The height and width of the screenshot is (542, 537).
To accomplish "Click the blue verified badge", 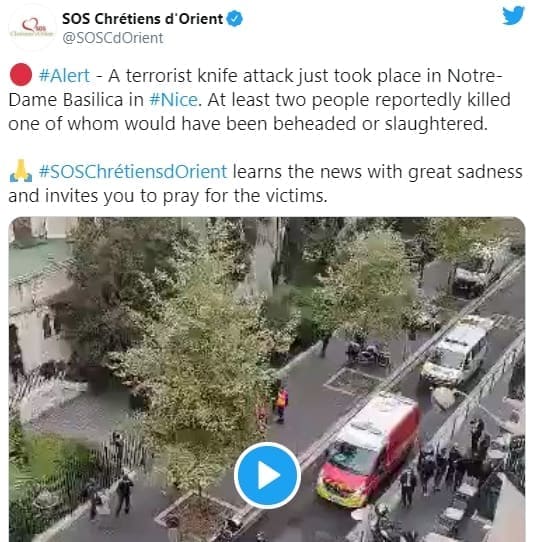I will tap(235, 19).
